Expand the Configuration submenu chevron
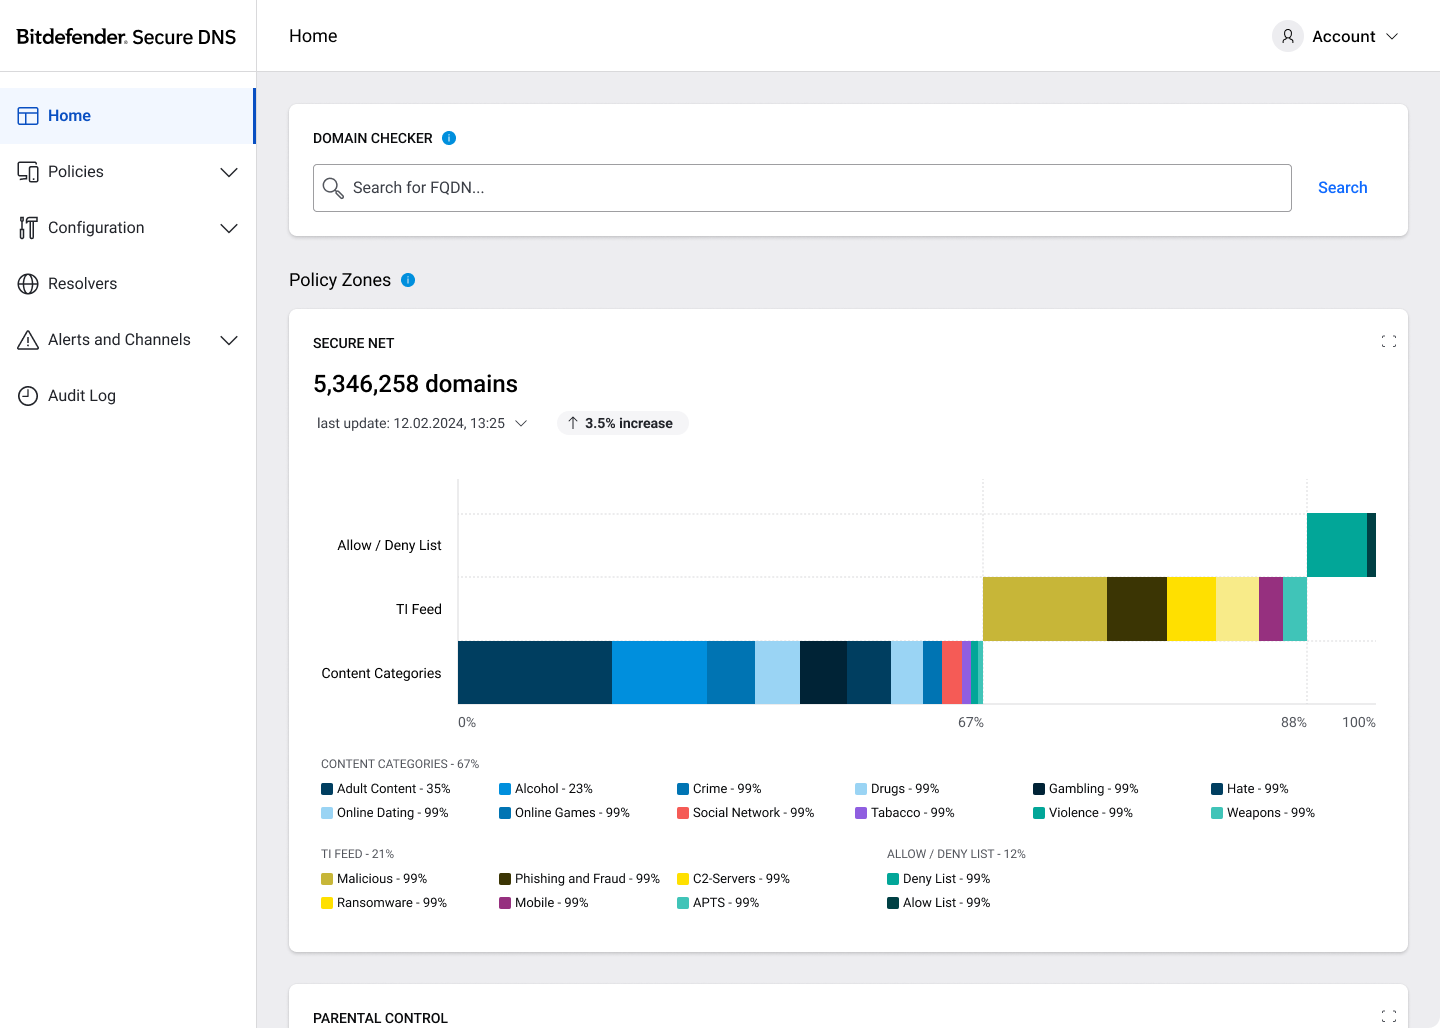1440x1028 pixels. point(229,228)
